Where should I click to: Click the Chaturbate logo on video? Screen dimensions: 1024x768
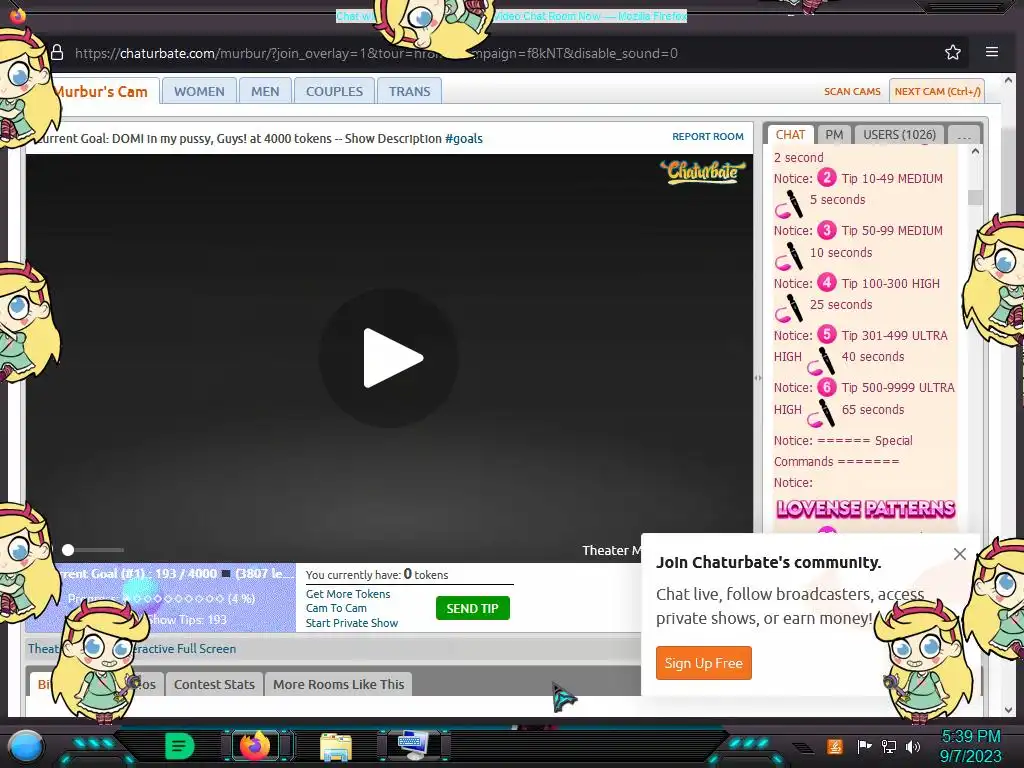coord(702,172)
